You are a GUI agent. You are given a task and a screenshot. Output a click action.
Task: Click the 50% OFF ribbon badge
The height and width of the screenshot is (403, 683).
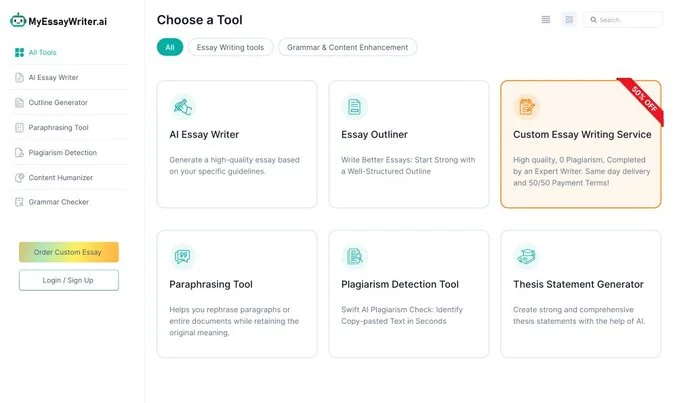[x=643, y=99]
